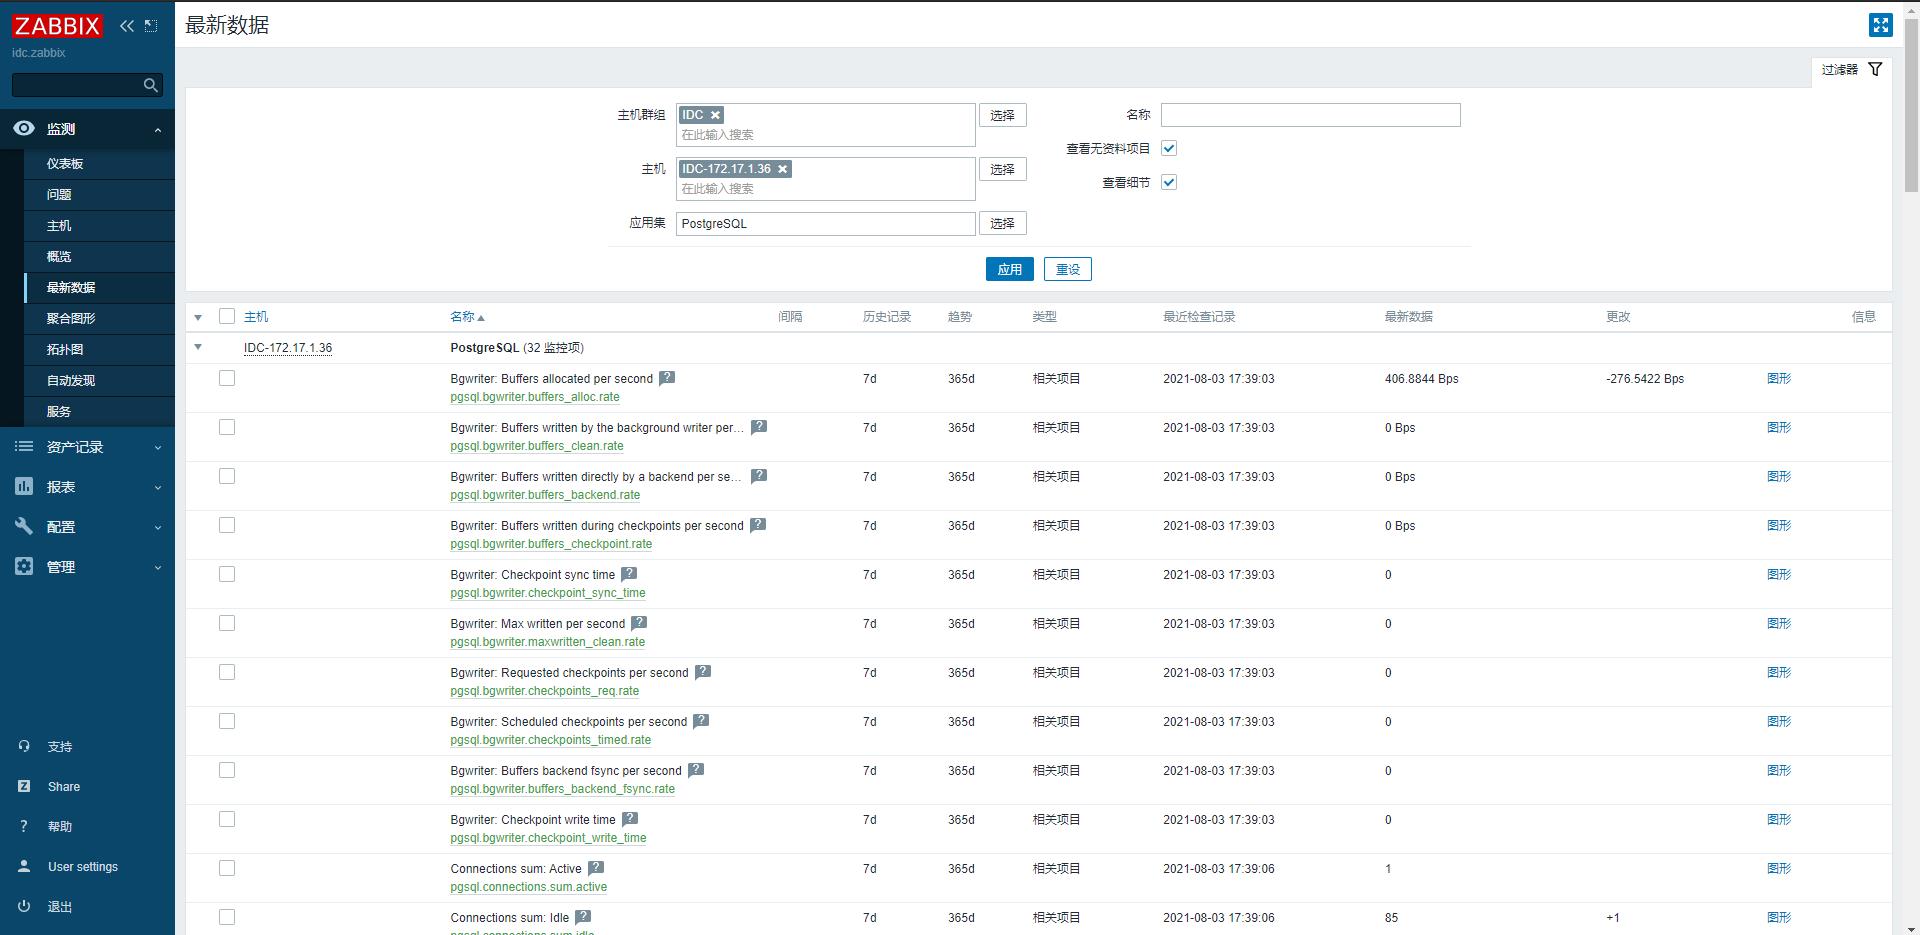The width and height of the screenshot is (1920, 935).
Task: Check the Checkpoint sync time row checkbox
Action: tap(227, 574)
